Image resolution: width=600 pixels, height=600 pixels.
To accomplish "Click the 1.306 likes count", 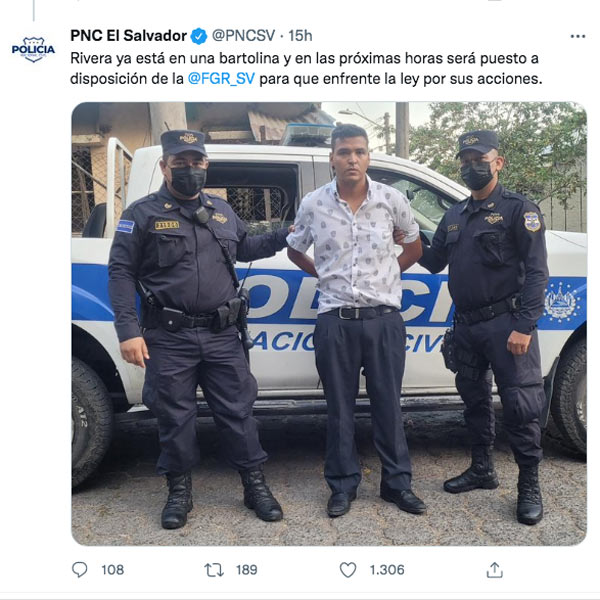I will pos(387,570).
